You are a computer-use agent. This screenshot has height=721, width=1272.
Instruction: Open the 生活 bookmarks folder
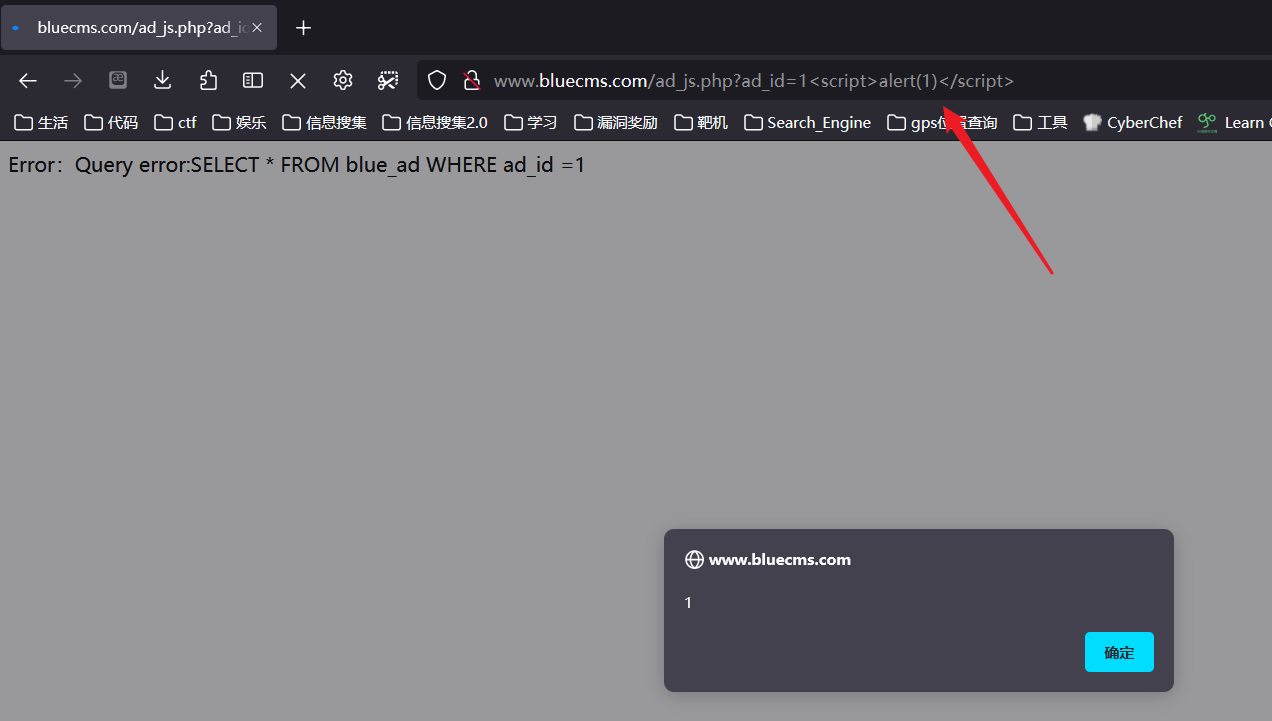(41, 122)
